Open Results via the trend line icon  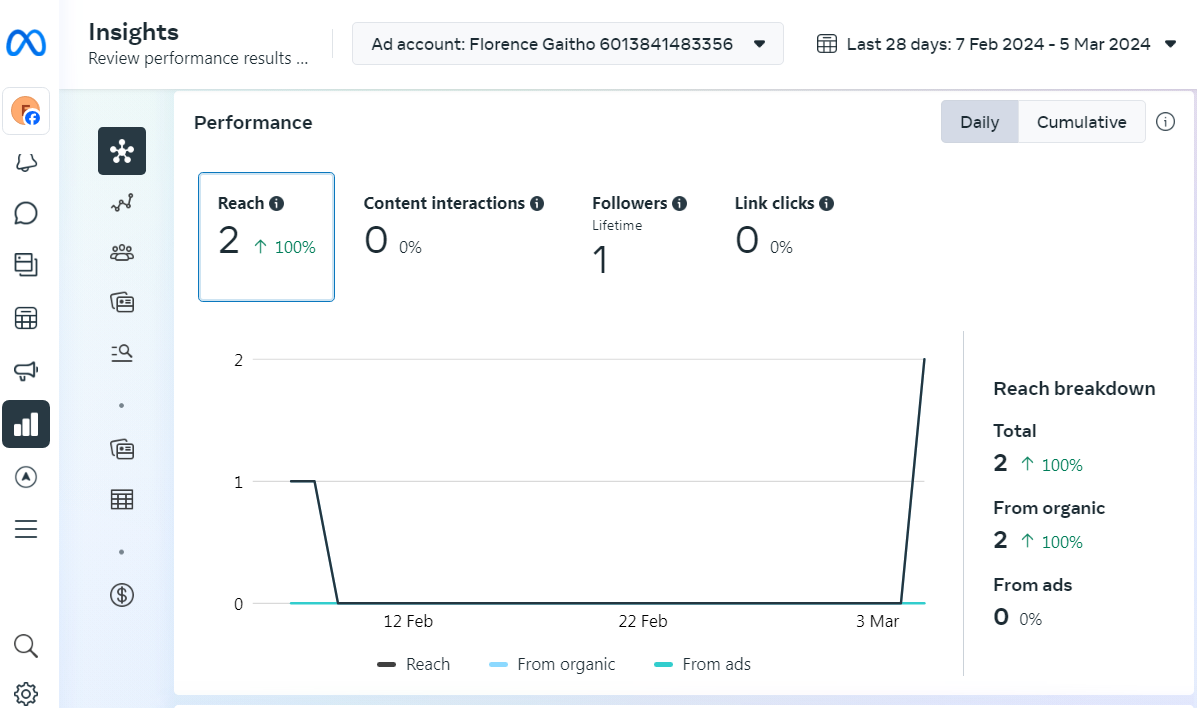coord(121,201)
